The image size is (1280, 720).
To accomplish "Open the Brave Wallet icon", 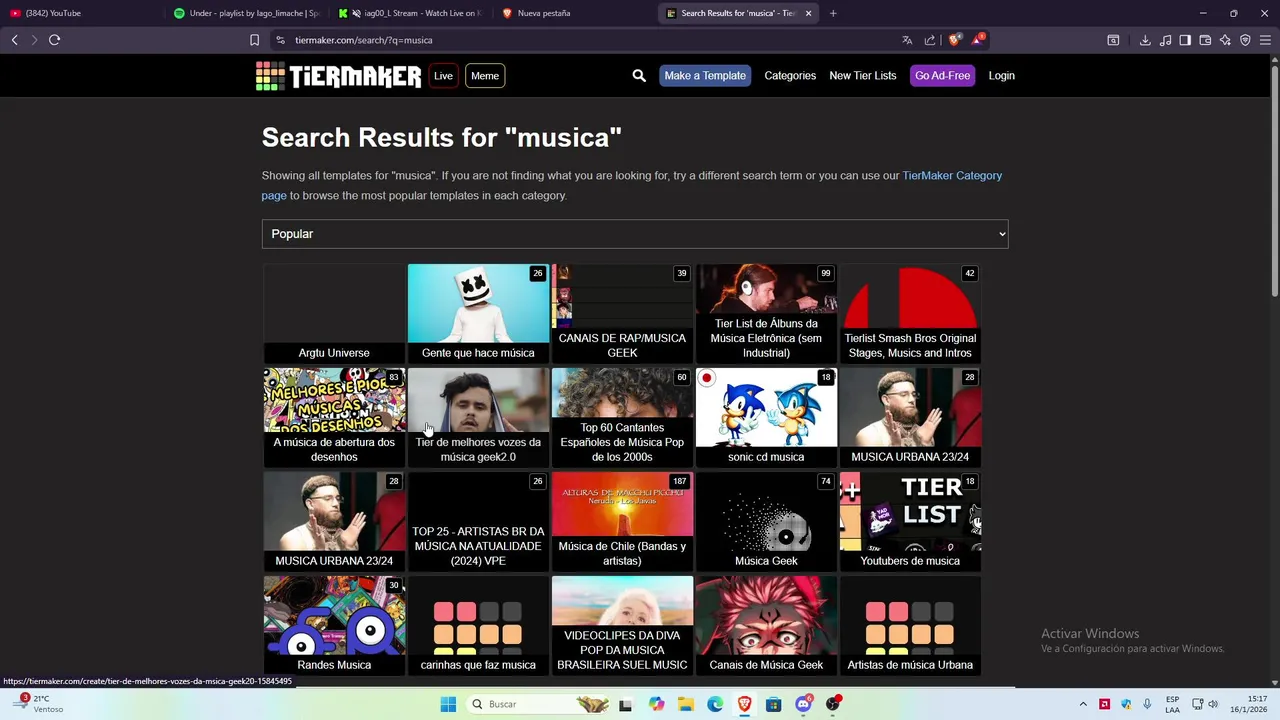I will pos(1205,40).
